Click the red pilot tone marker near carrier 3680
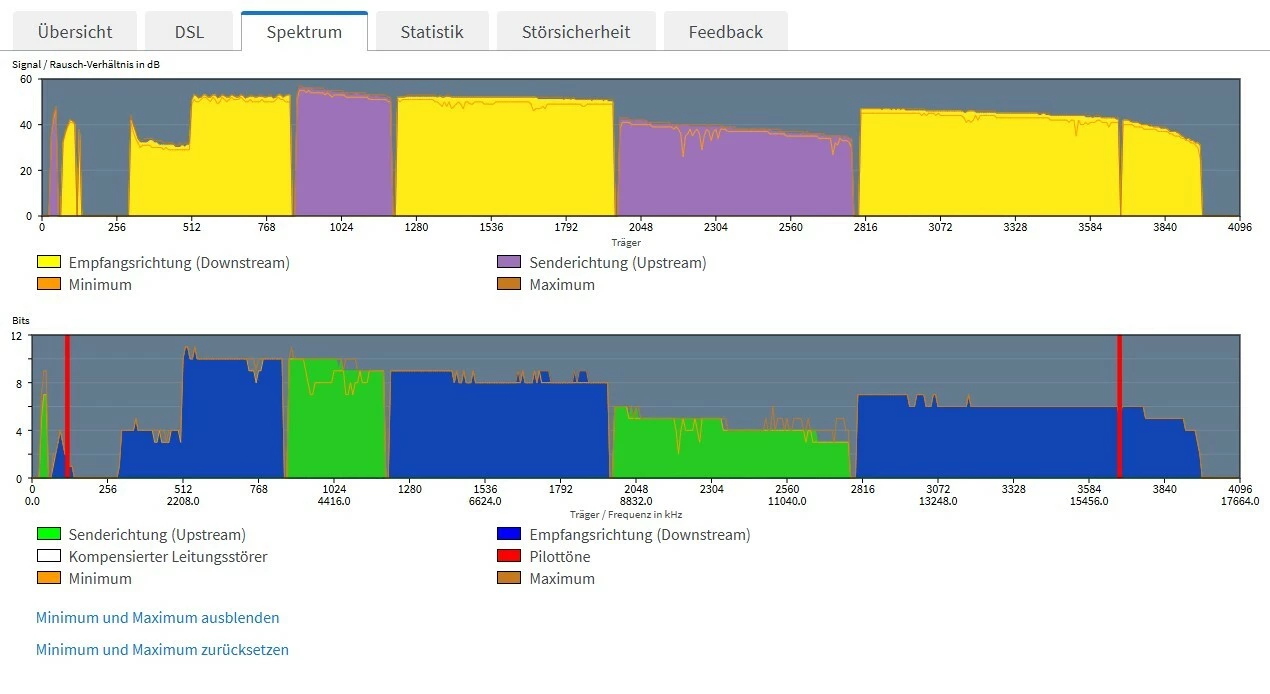Viewport: 1270px width, 694px height. [x=1119, y=406]
